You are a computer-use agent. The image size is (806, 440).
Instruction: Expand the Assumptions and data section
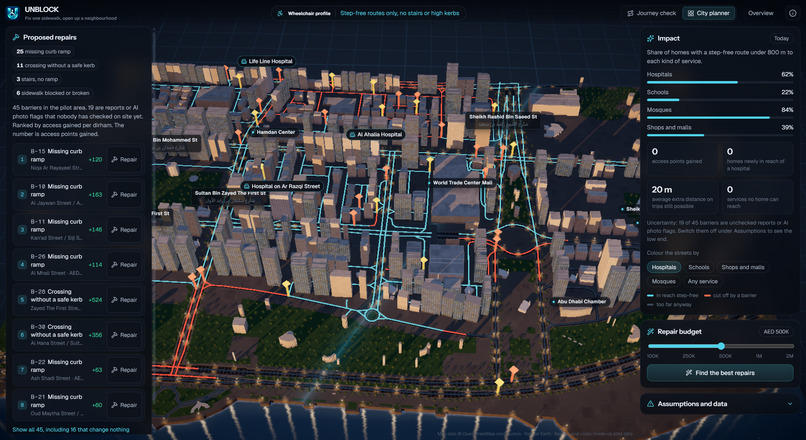(x=720, y=404)
